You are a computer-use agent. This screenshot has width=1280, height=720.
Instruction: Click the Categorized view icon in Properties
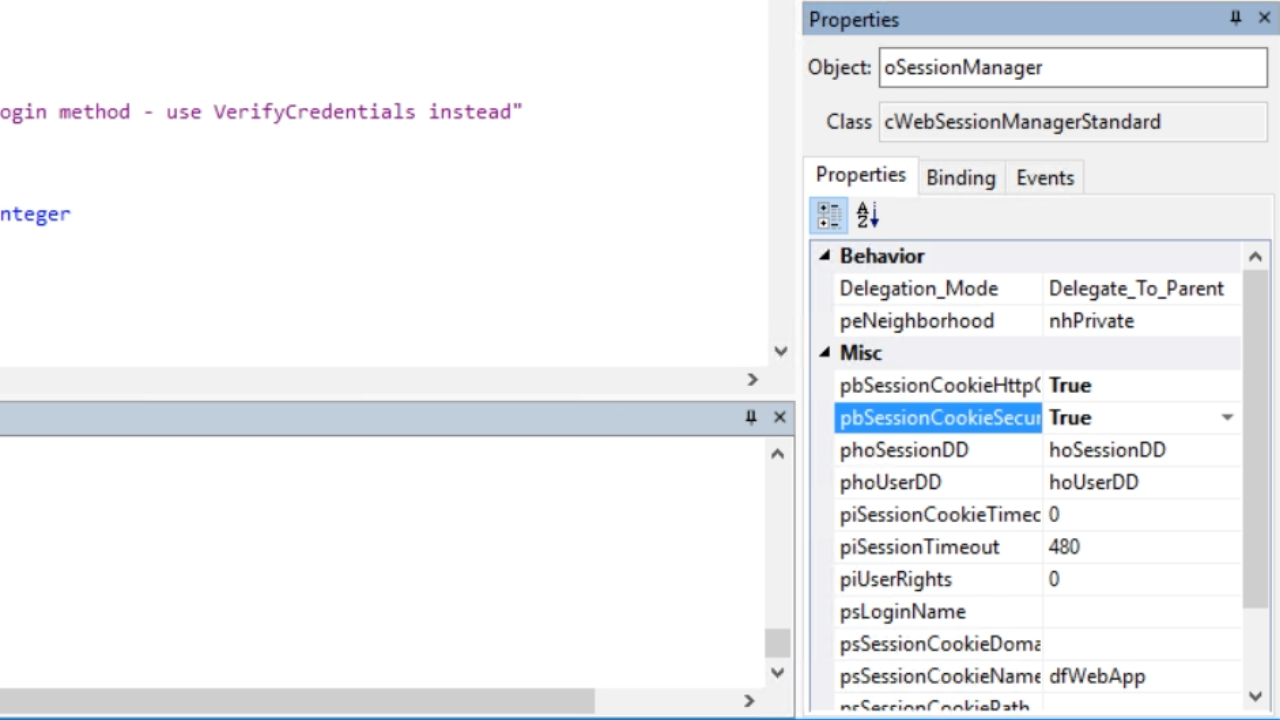[829, 215]
